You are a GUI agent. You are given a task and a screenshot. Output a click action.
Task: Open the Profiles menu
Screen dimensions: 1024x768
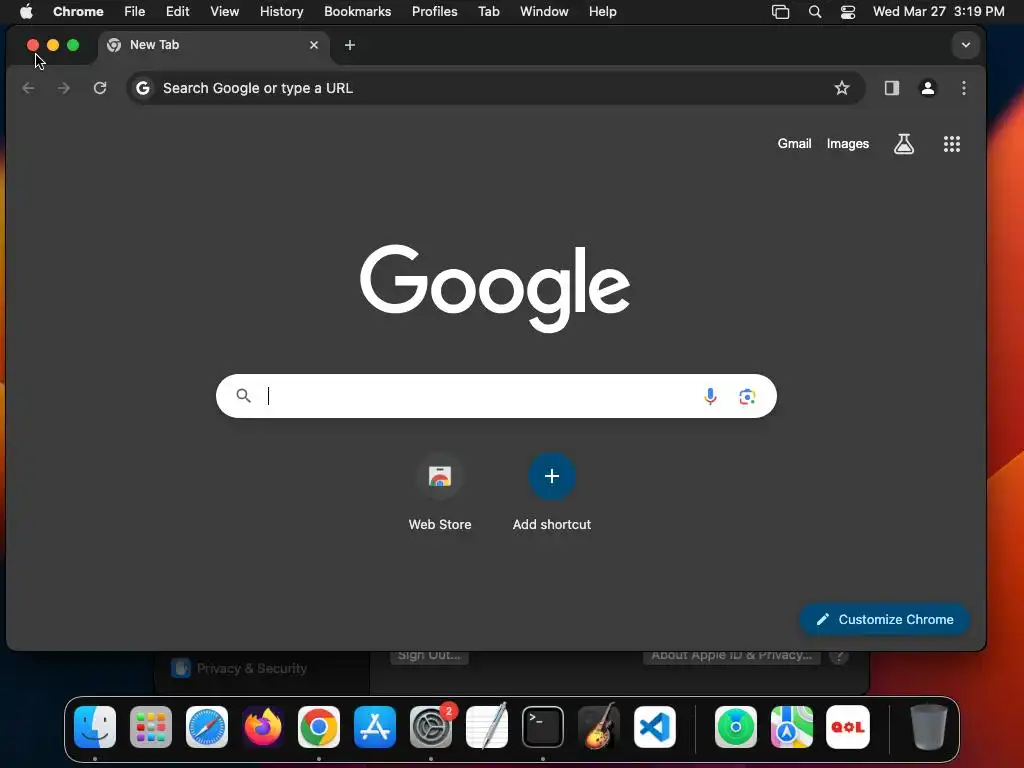(434, 11)
